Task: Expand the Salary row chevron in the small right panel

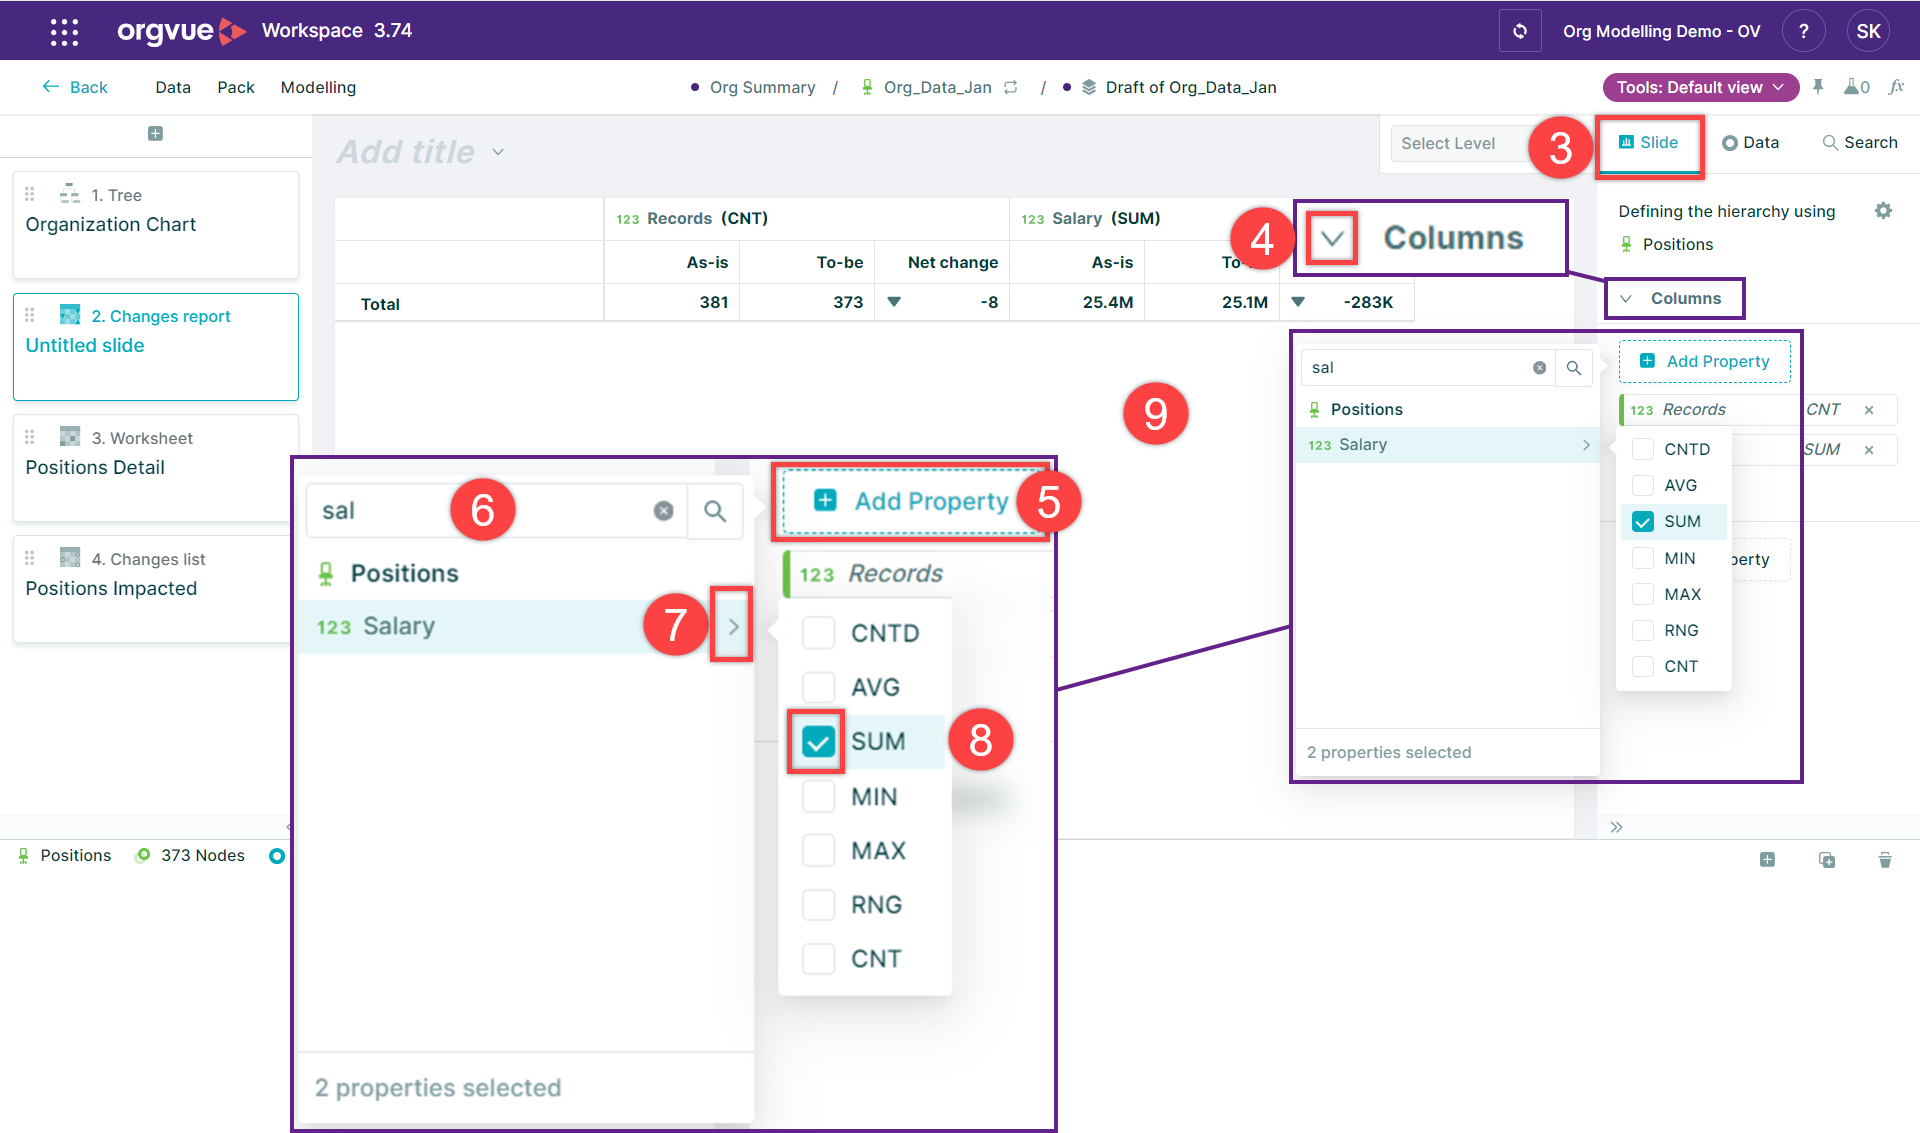Action: pyautogui.click(x=1586, y=445)
